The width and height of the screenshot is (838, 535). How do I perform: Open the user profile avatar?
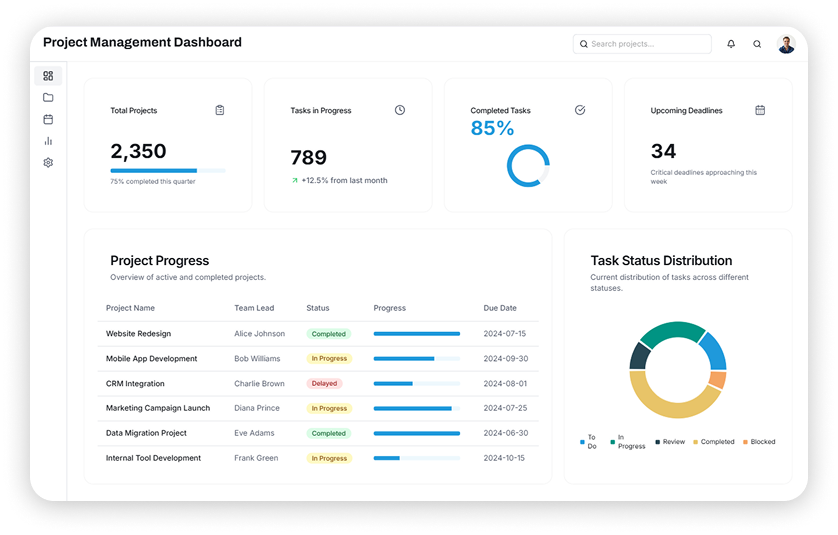point(787,44)
